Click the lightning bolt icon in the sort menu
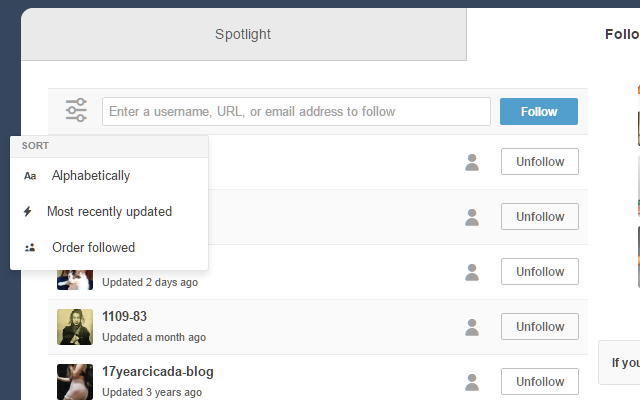The height and width of the screenshot is (400, 640). point(27,211)
